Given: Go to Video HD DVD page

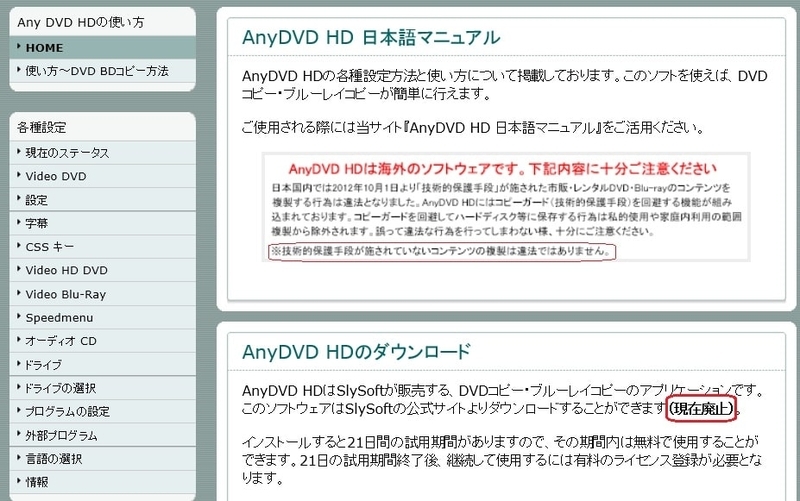Looking at the screenshot, I should tap(102, 270).
